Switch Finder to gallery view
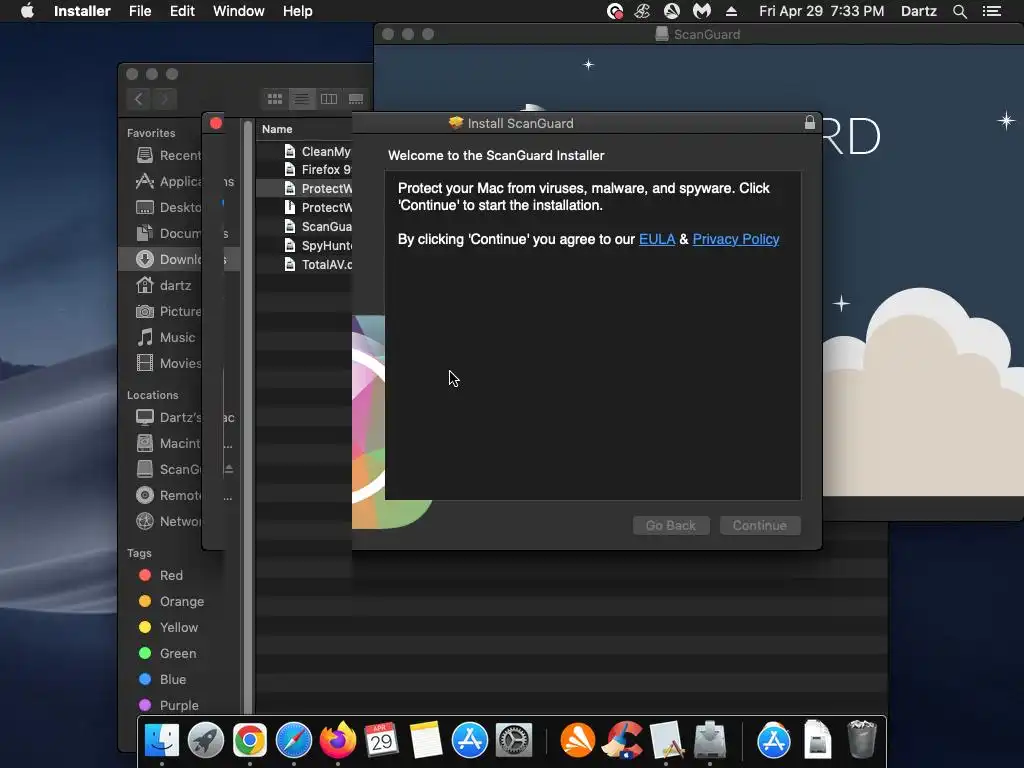The image size is (1024, 768). [356, 99]
